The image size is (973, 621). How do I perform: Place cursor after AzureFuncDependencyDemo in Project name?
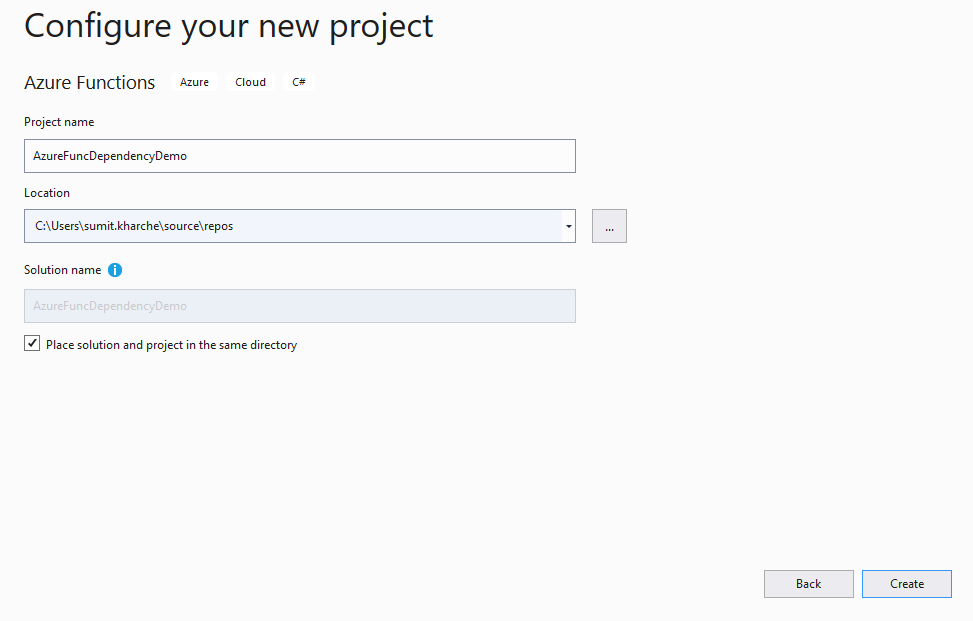click(x=188, y=156)
